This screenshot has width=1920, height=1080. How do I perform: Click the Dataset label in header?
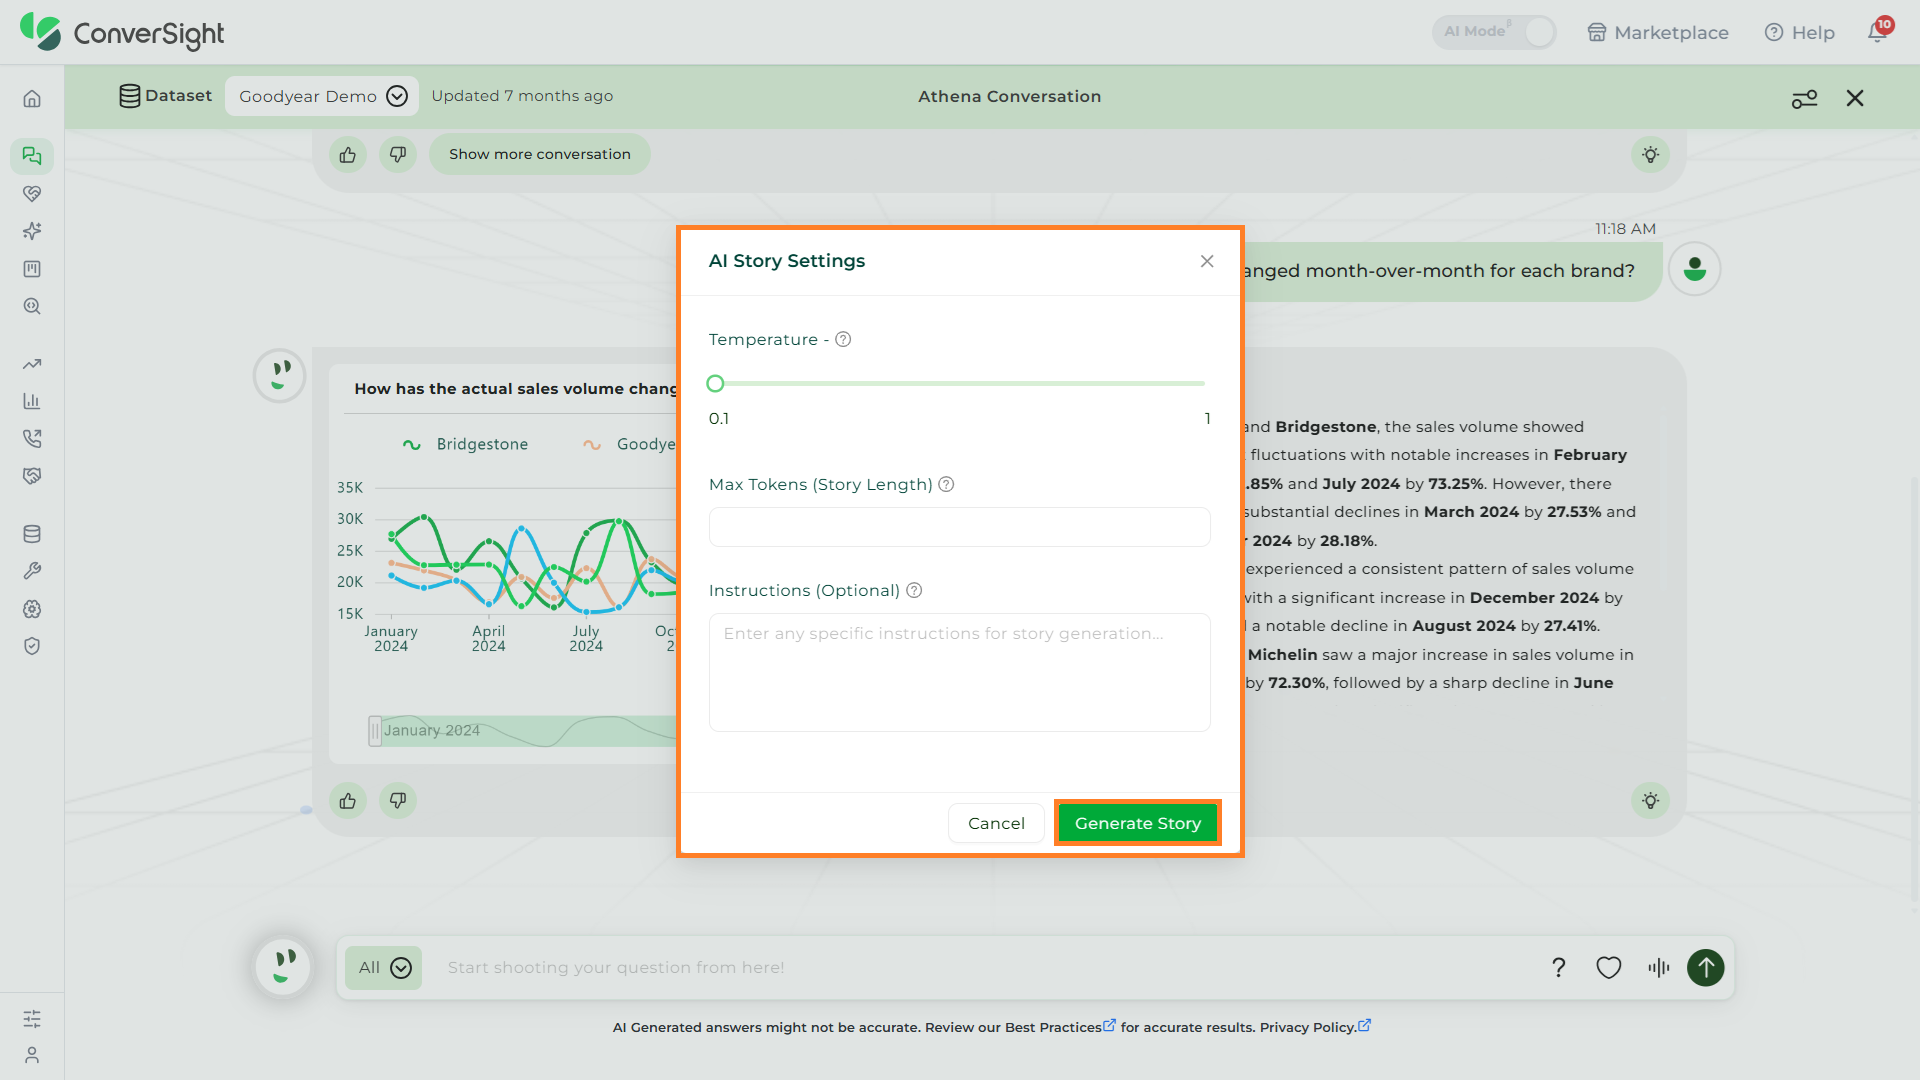[x=166, y=96]
